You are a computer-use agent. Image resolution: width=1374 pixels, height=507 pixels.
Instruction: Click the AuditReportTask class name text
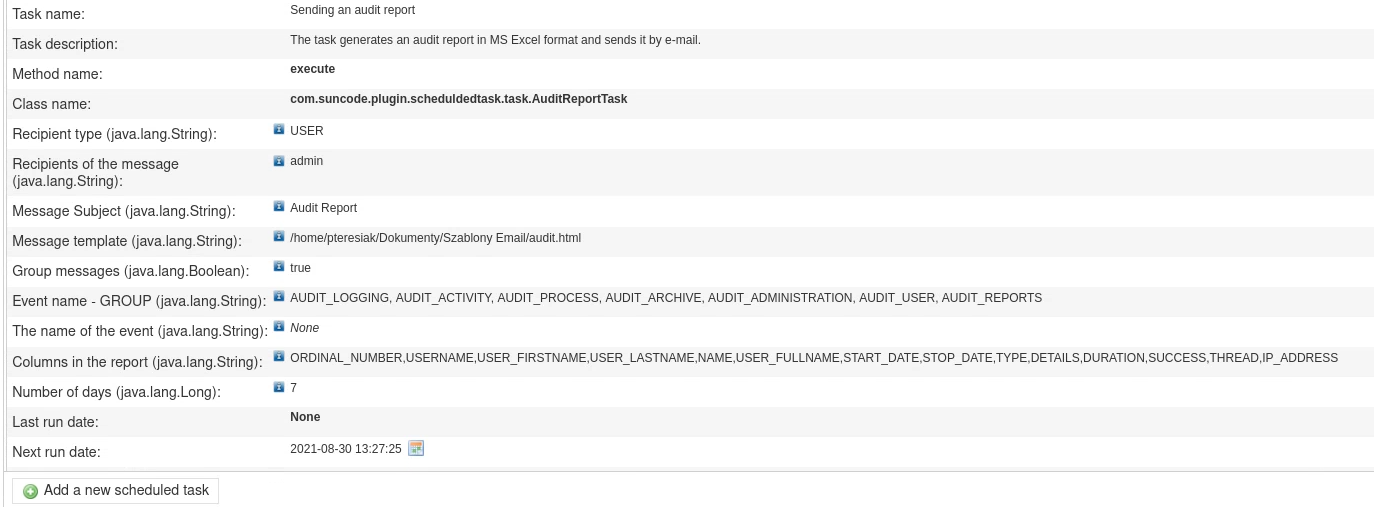tap(458, 99)
